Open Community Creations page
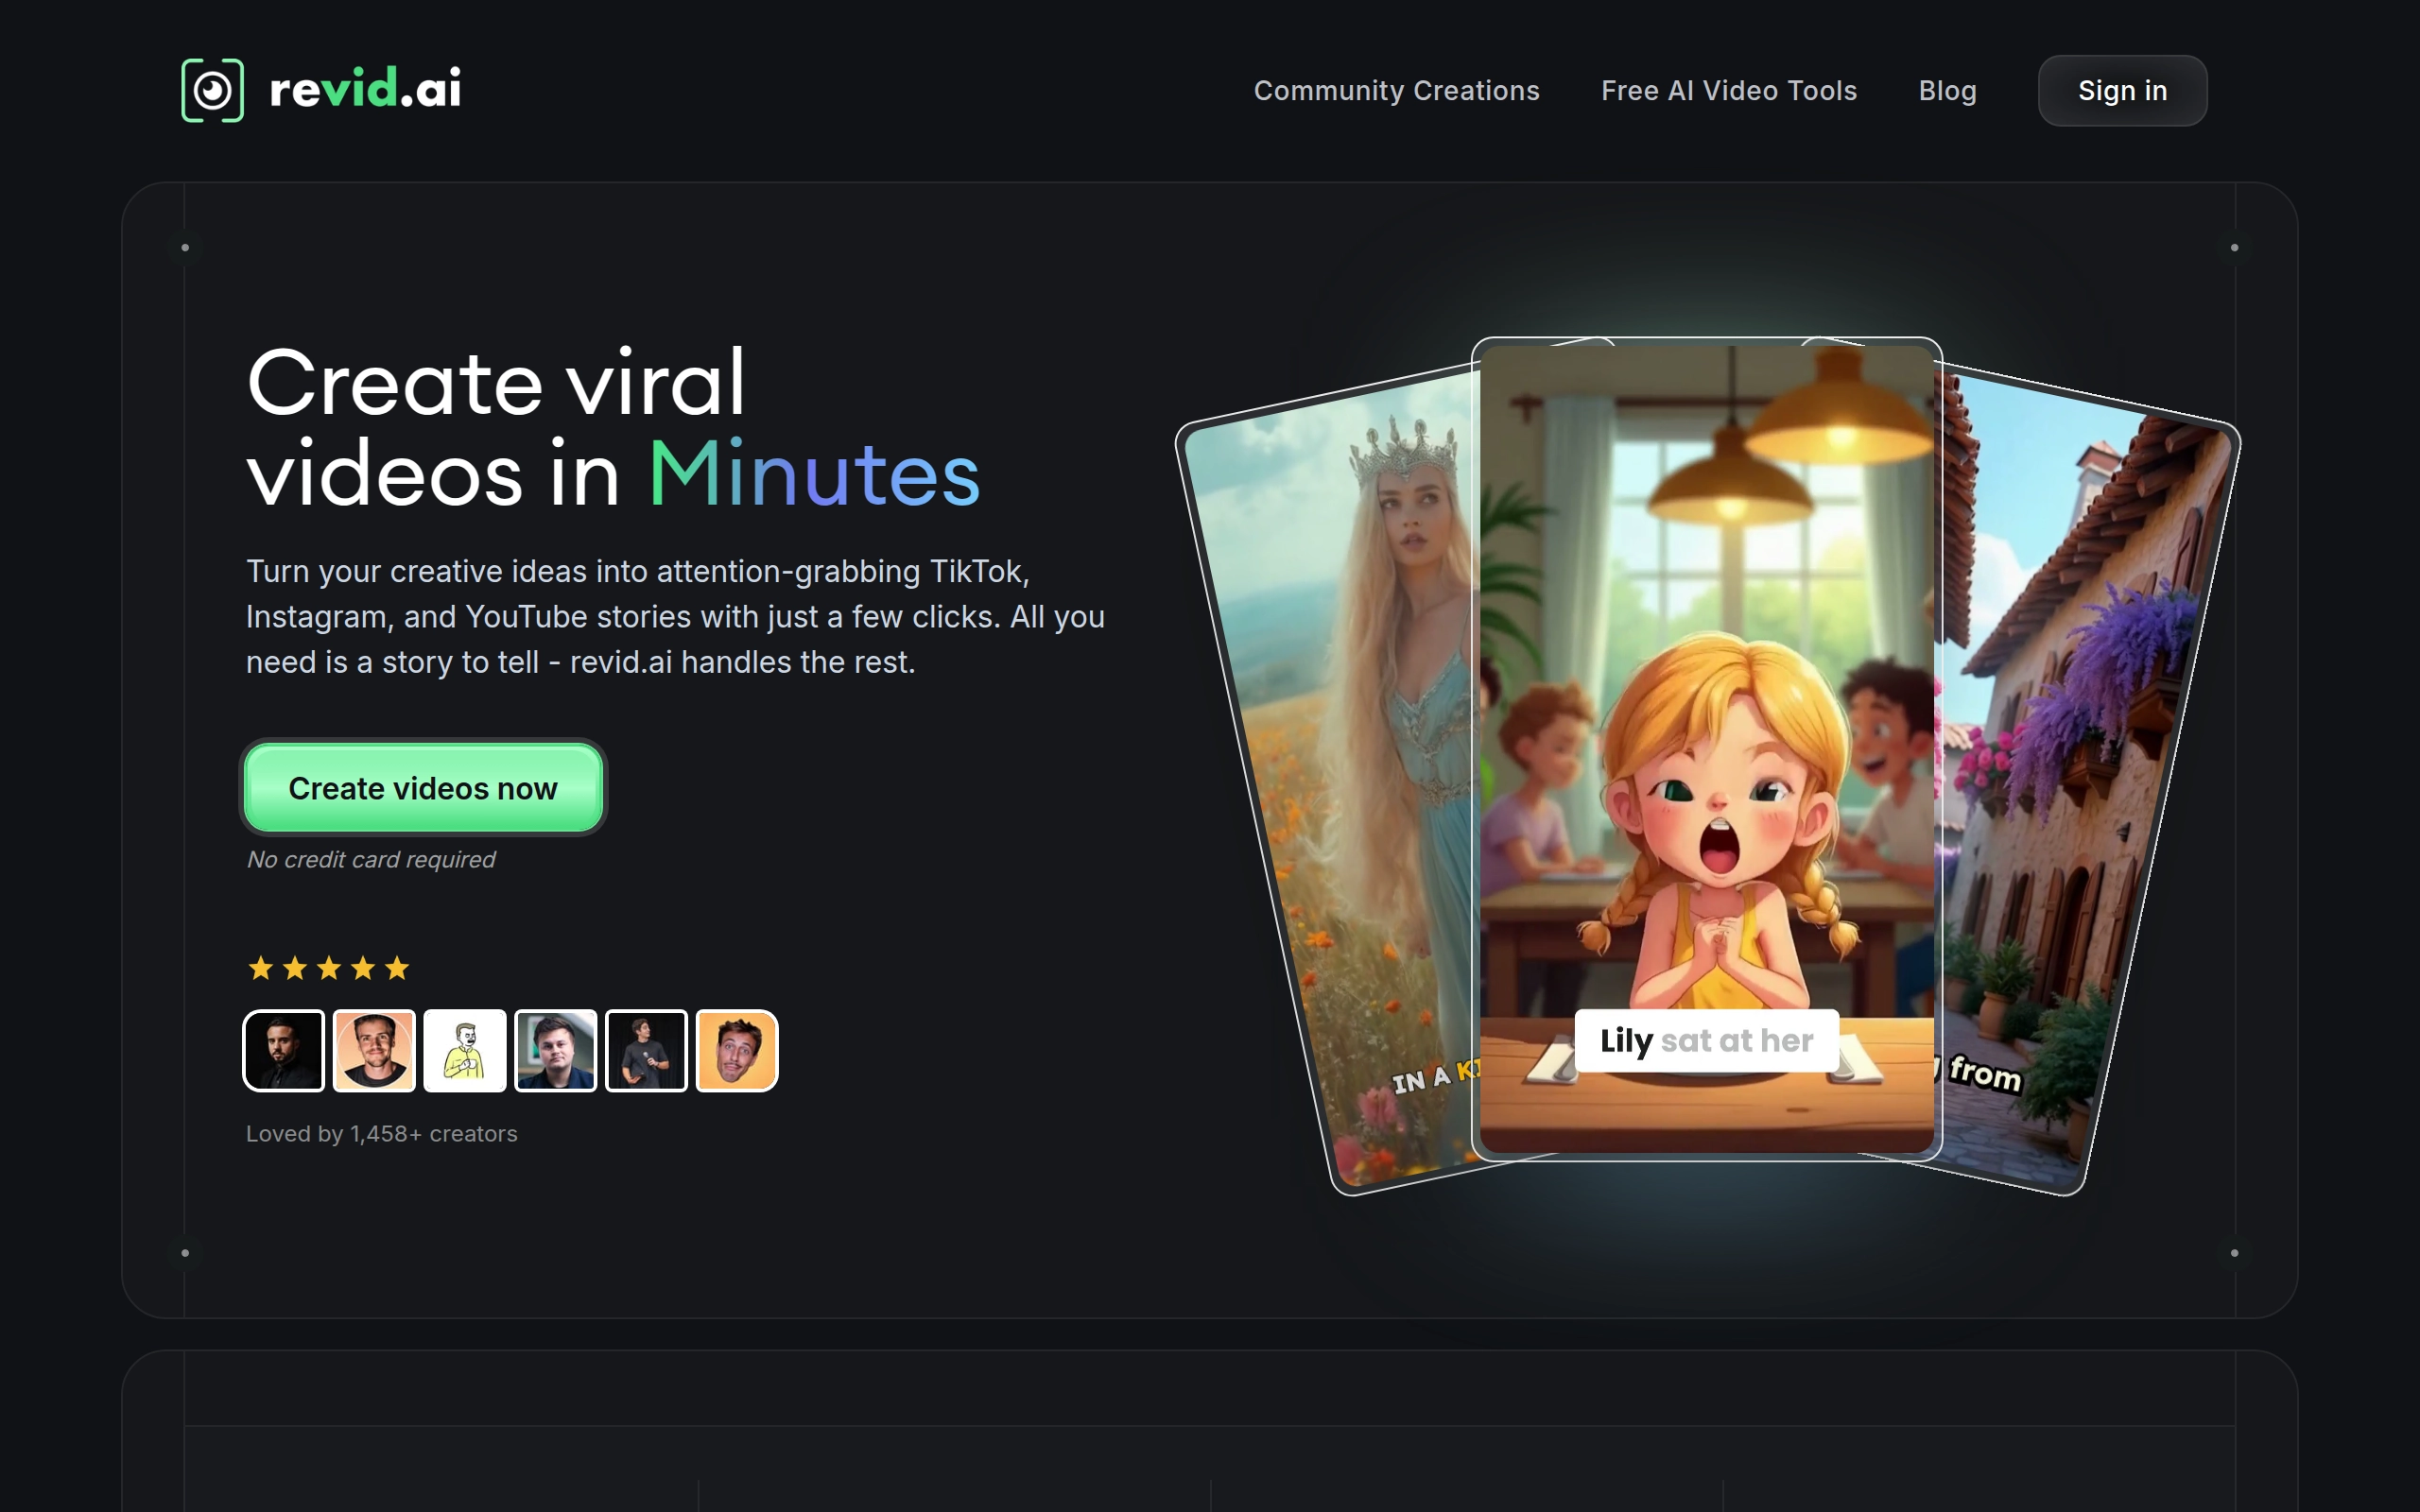Image resolution: width=2420 pixels, height=1512 pixels. [x=1396, y=91]
